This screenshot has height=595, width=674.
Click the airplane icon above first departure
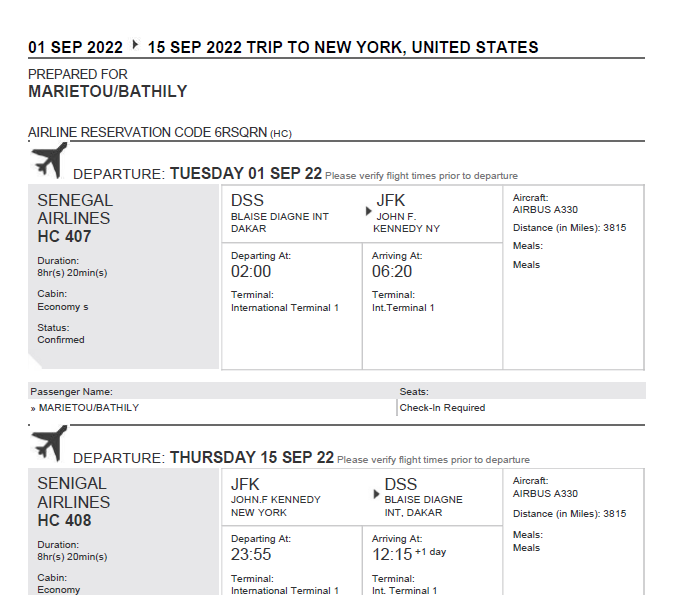(x=49, y=160)
